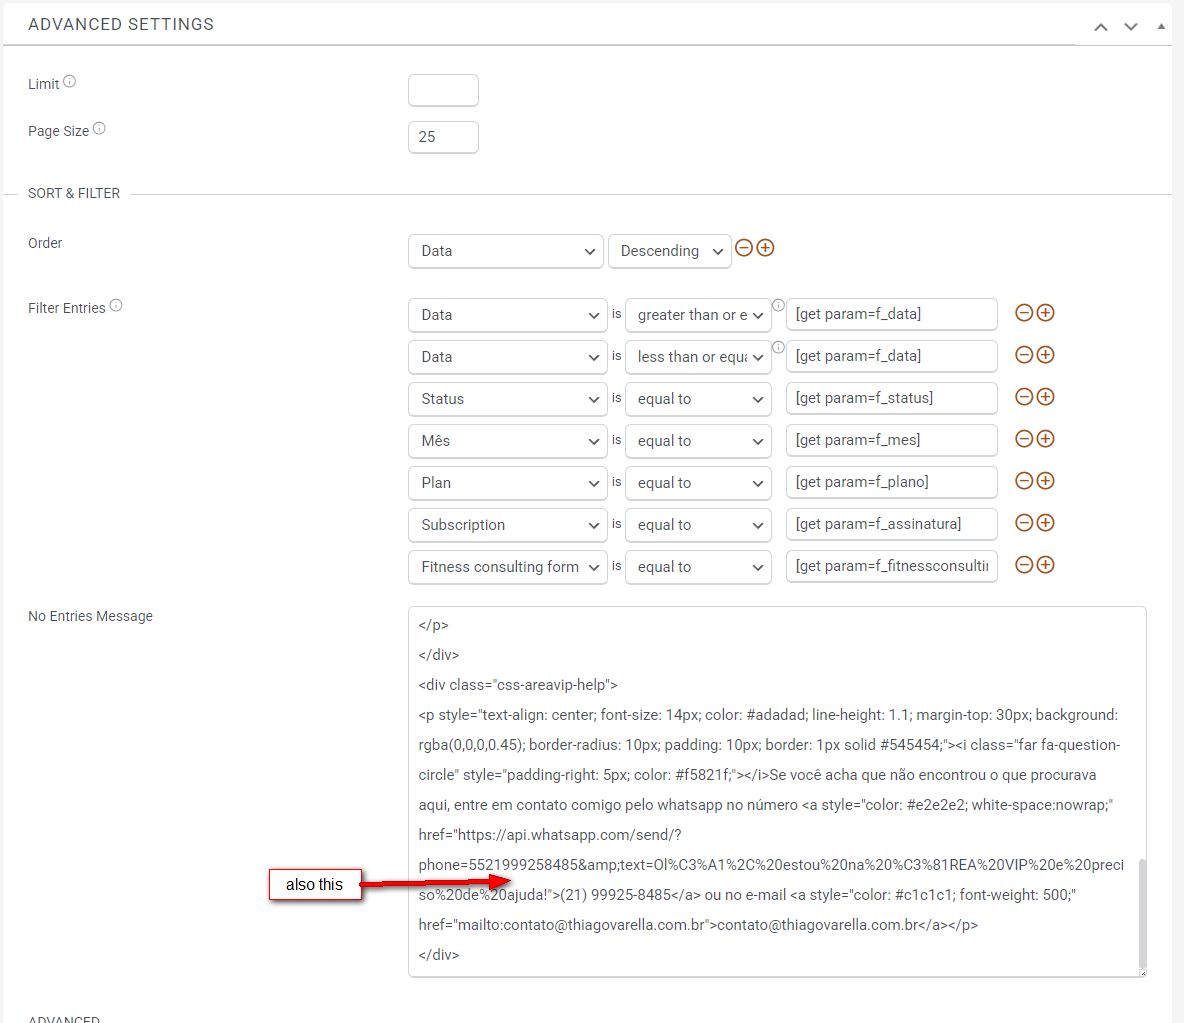Click the Page Size info icon
This screenshot has height=1023, width=1184.
pos(99,129)
